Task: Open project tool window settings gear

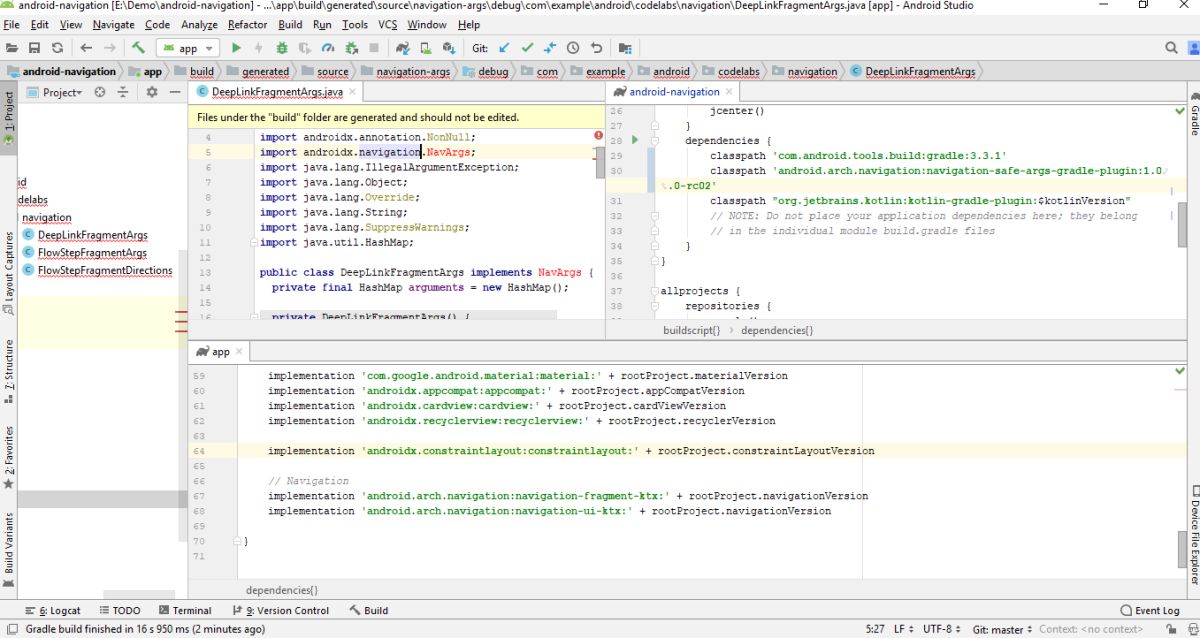Action: pos(152,92)
